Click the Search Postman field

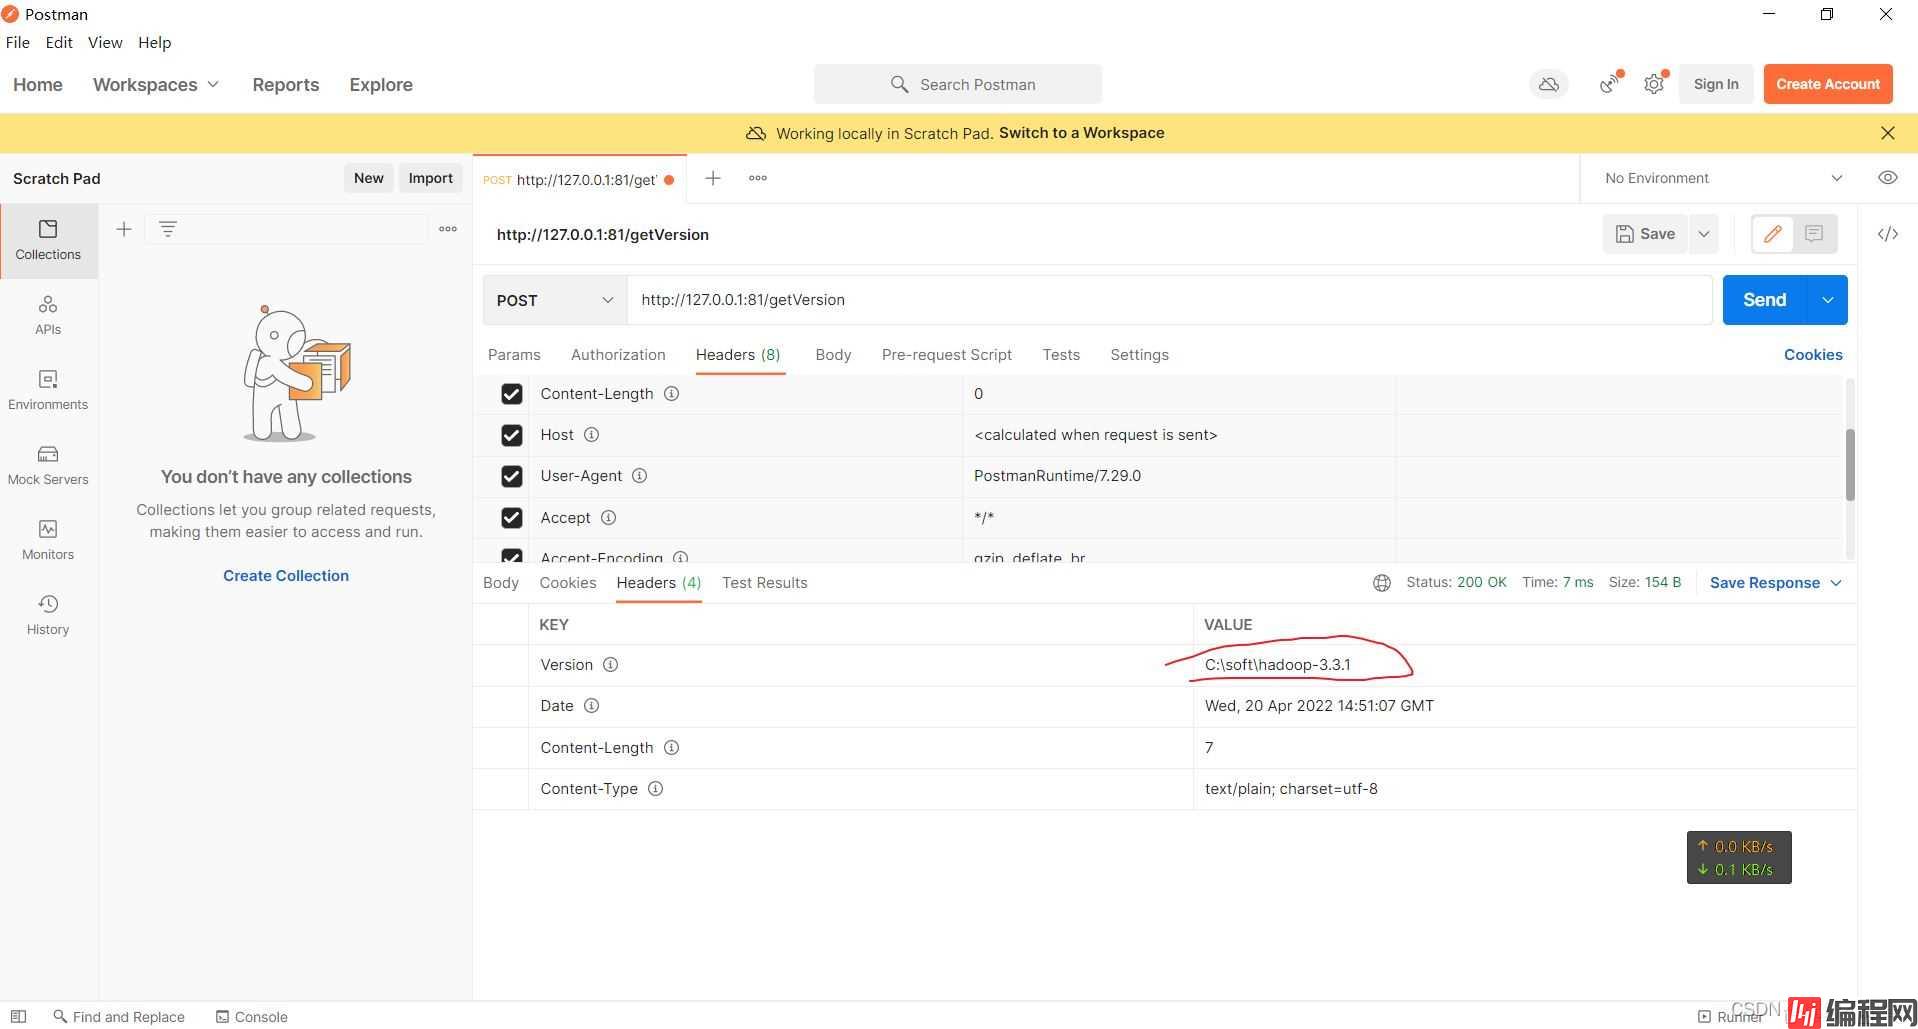pyautogui.click(x=958, y=84)
